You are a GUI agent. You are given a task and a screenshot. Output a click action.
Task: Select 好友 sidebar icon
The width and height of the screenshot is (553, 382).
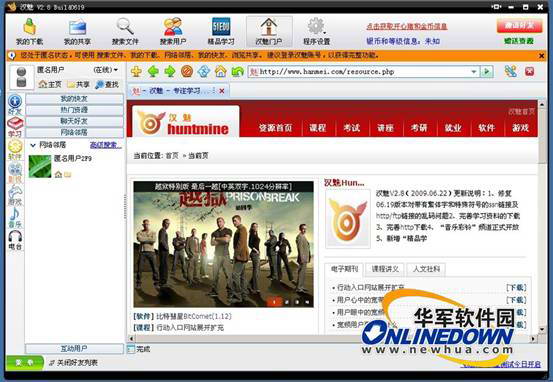click(15, 104)
